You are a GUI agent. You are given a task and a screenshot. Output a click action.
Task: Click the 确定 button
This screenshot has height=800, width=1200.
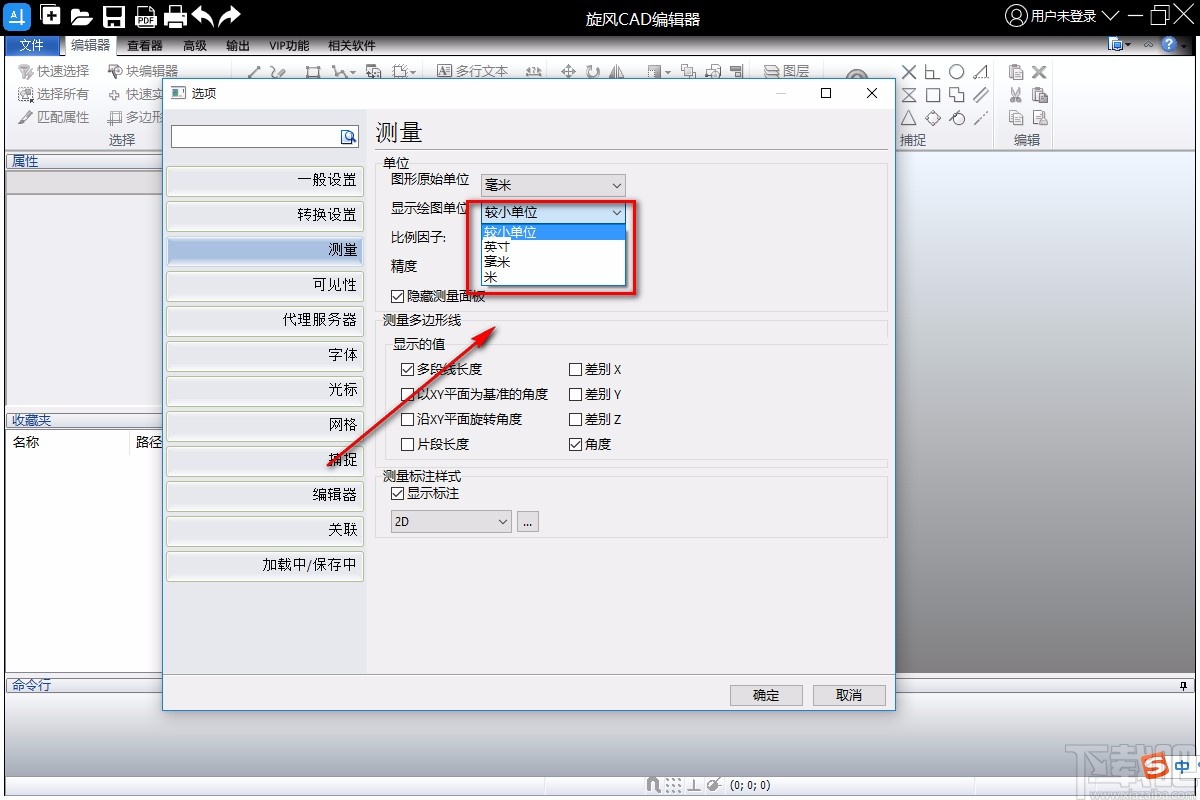(766, 695)
